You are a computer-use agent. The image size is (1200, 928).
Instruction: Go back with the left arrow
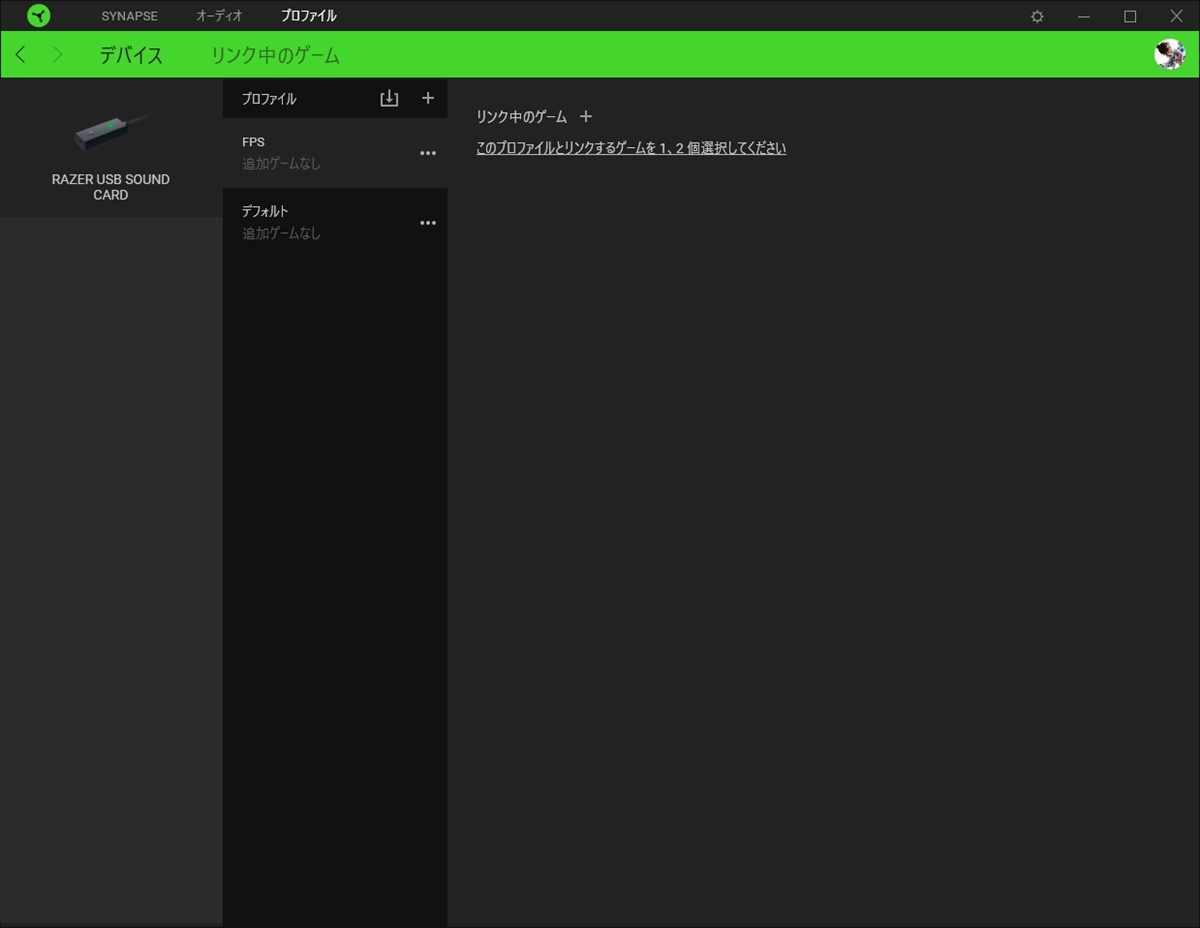21,55
